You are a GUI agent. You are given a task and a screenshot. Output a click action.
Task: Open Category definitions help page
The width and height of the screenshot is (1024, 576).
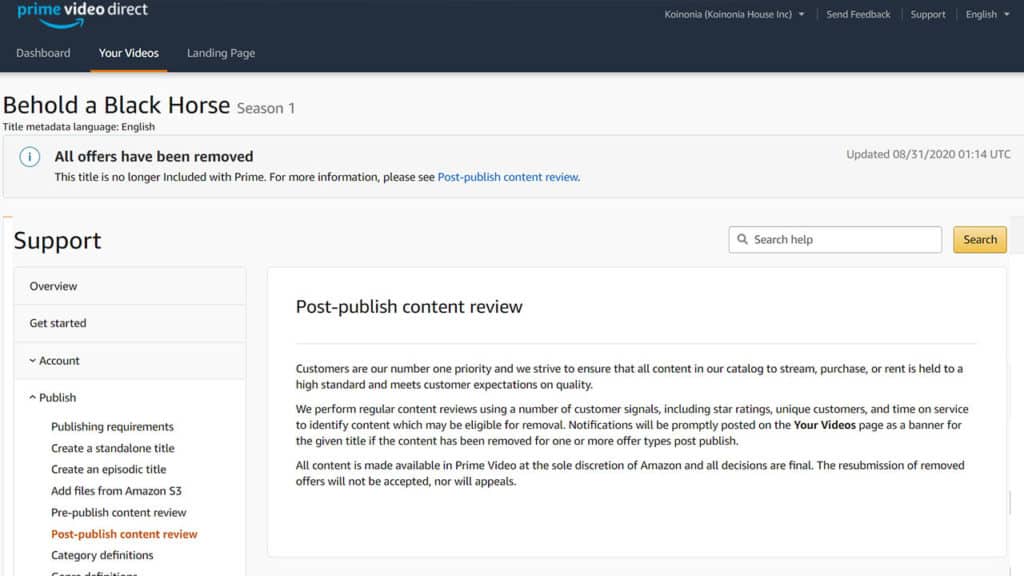[x=102, y=555]
